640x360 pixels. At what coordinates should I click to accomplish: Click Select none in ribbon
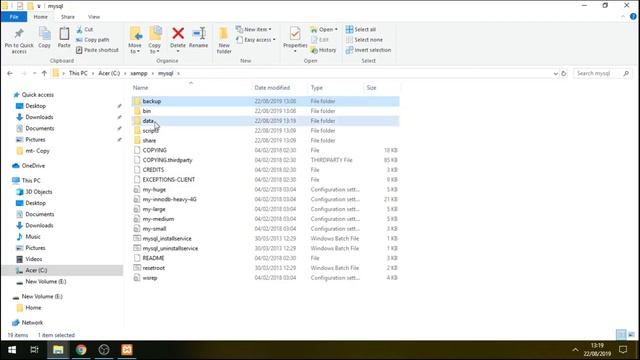tap(364, 40)
